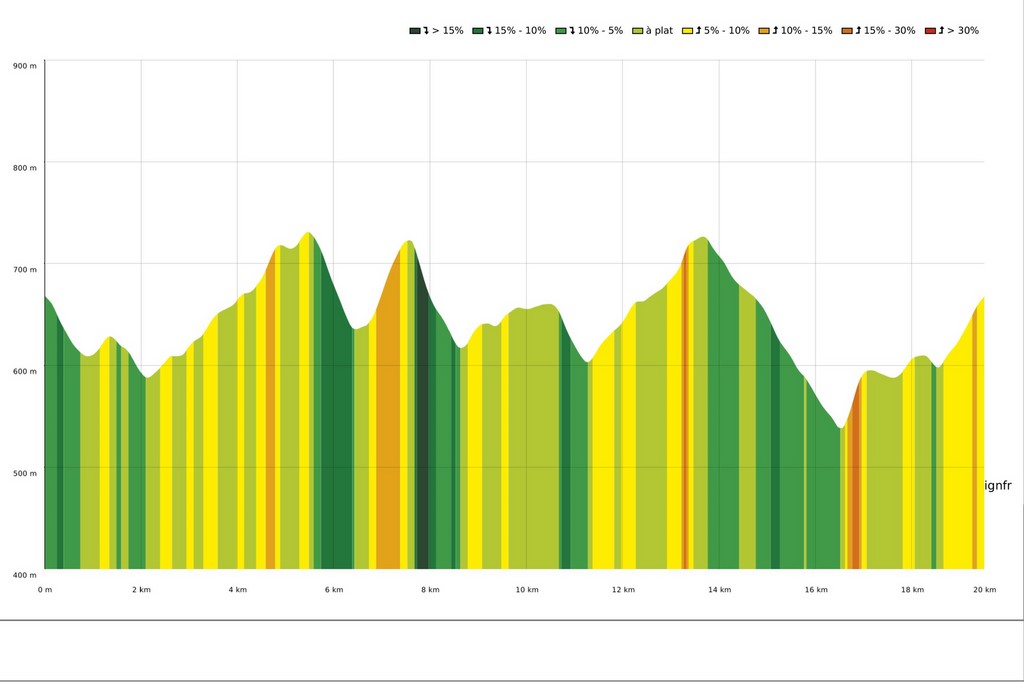This screenshot has height=682, width=1024.
Task: Click the '10% - 5%' descent legend swatch
Action: coord(561,31)
